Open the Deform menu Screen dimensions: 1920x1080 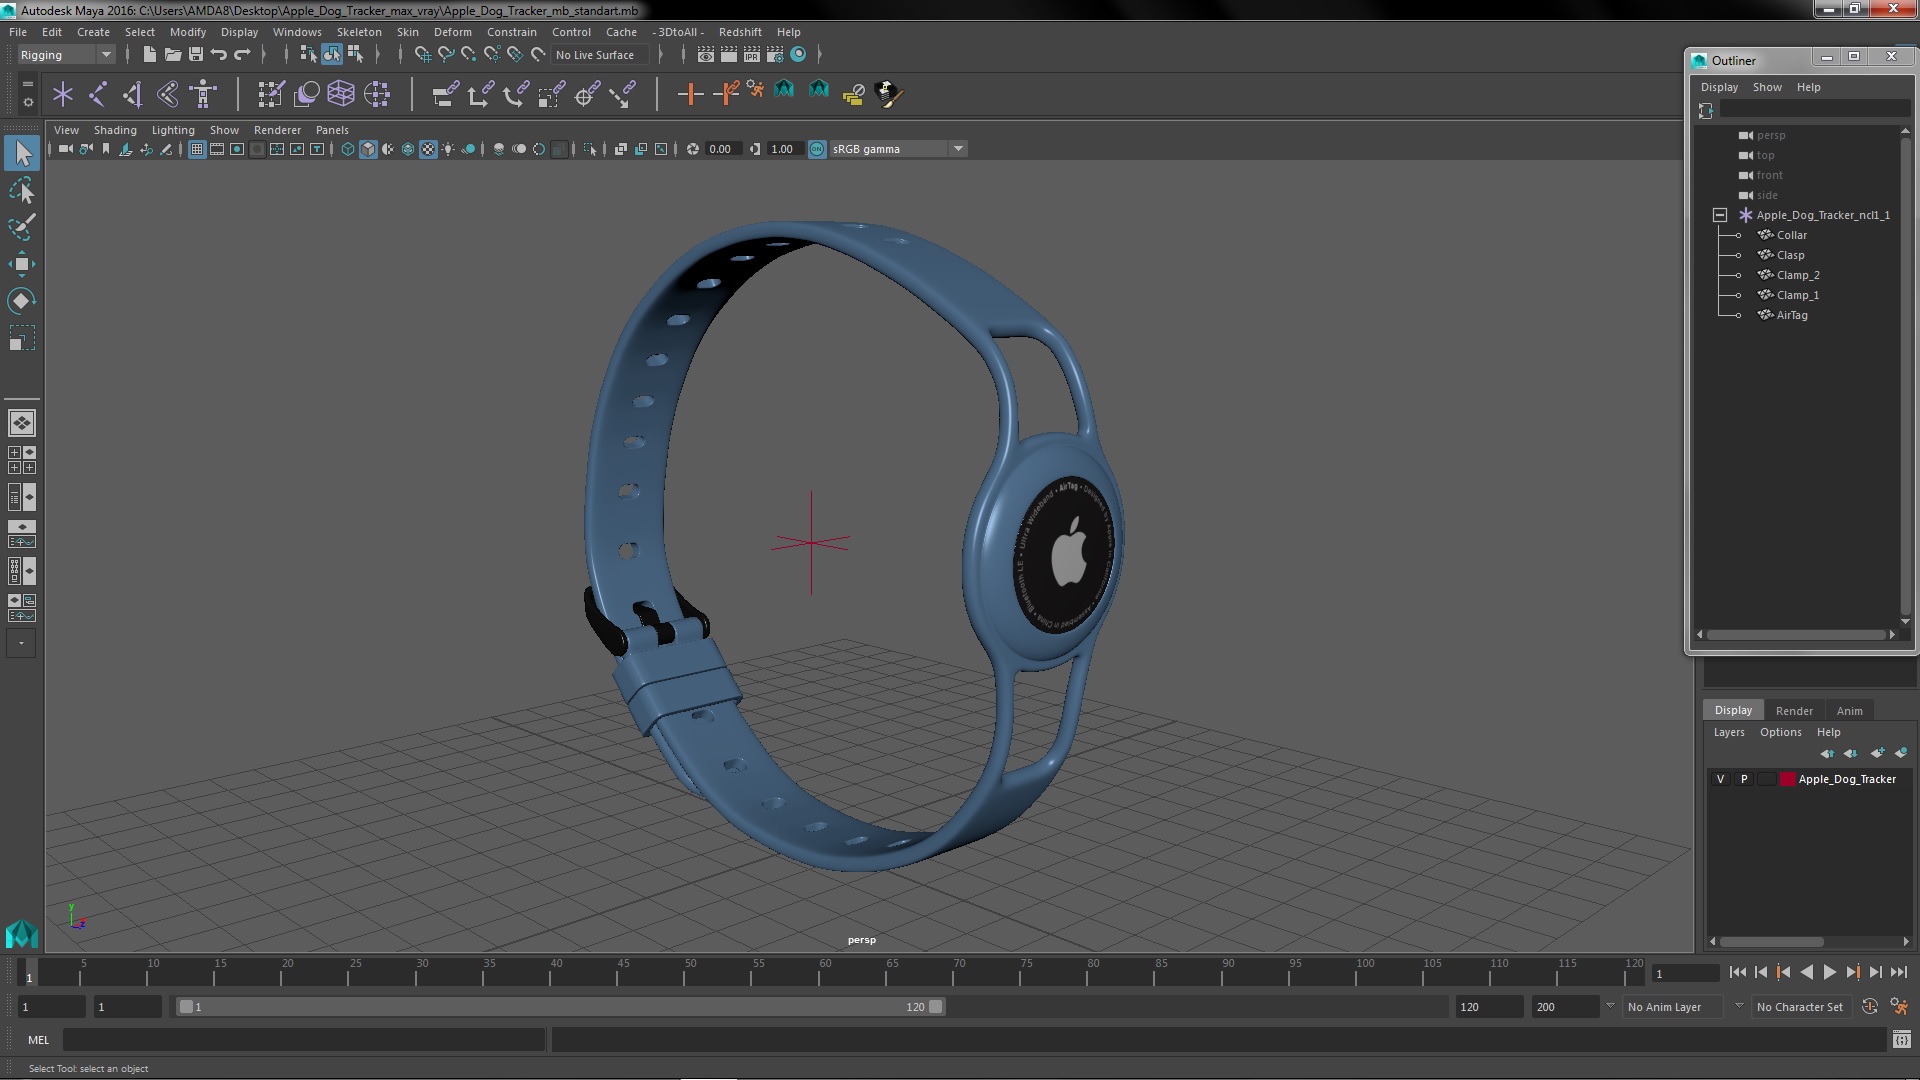coord(452,32)
